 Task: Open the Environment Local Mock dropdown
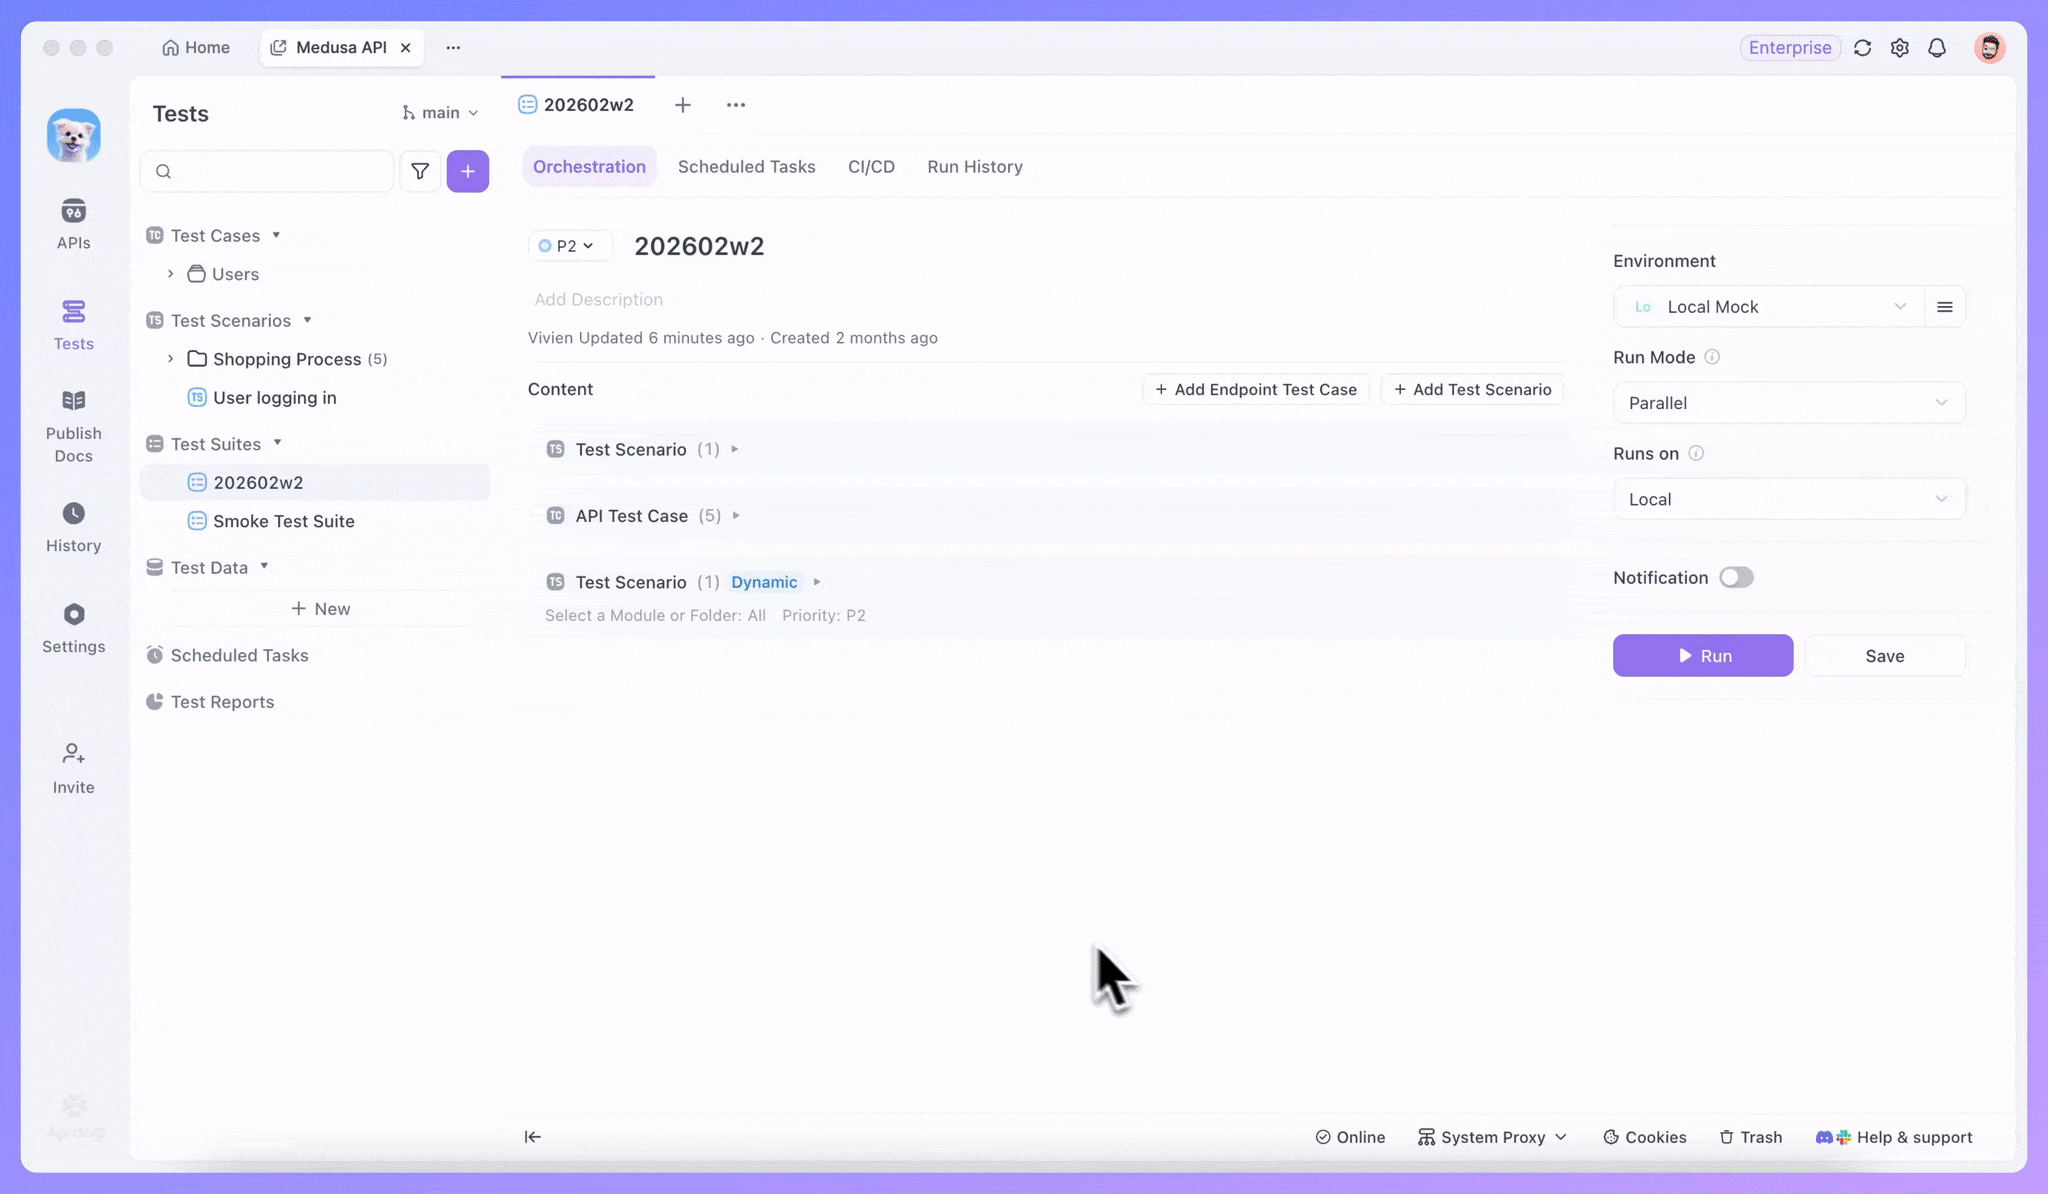(1768, 307)
